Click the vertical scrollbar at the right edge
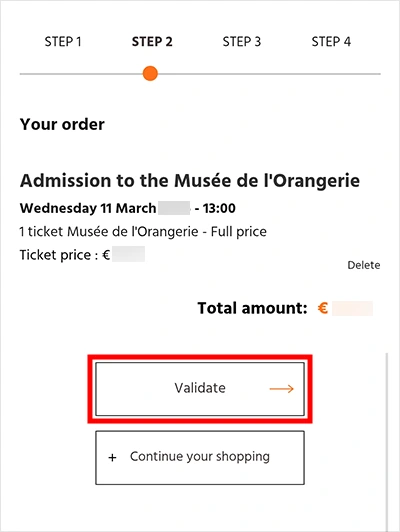The height and width of the screenshot is (532, 400). [x=387, y=441]
